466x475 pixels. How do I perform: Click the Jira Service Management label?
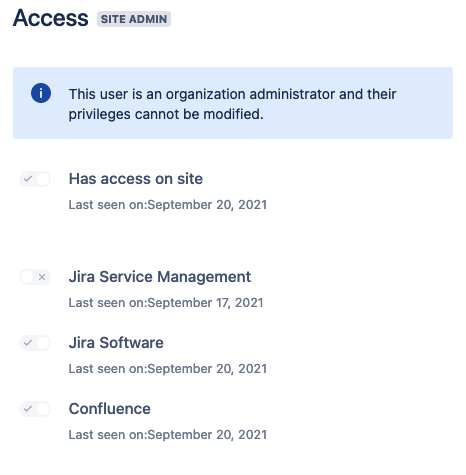pyautogui.click(x=160, y=277)
